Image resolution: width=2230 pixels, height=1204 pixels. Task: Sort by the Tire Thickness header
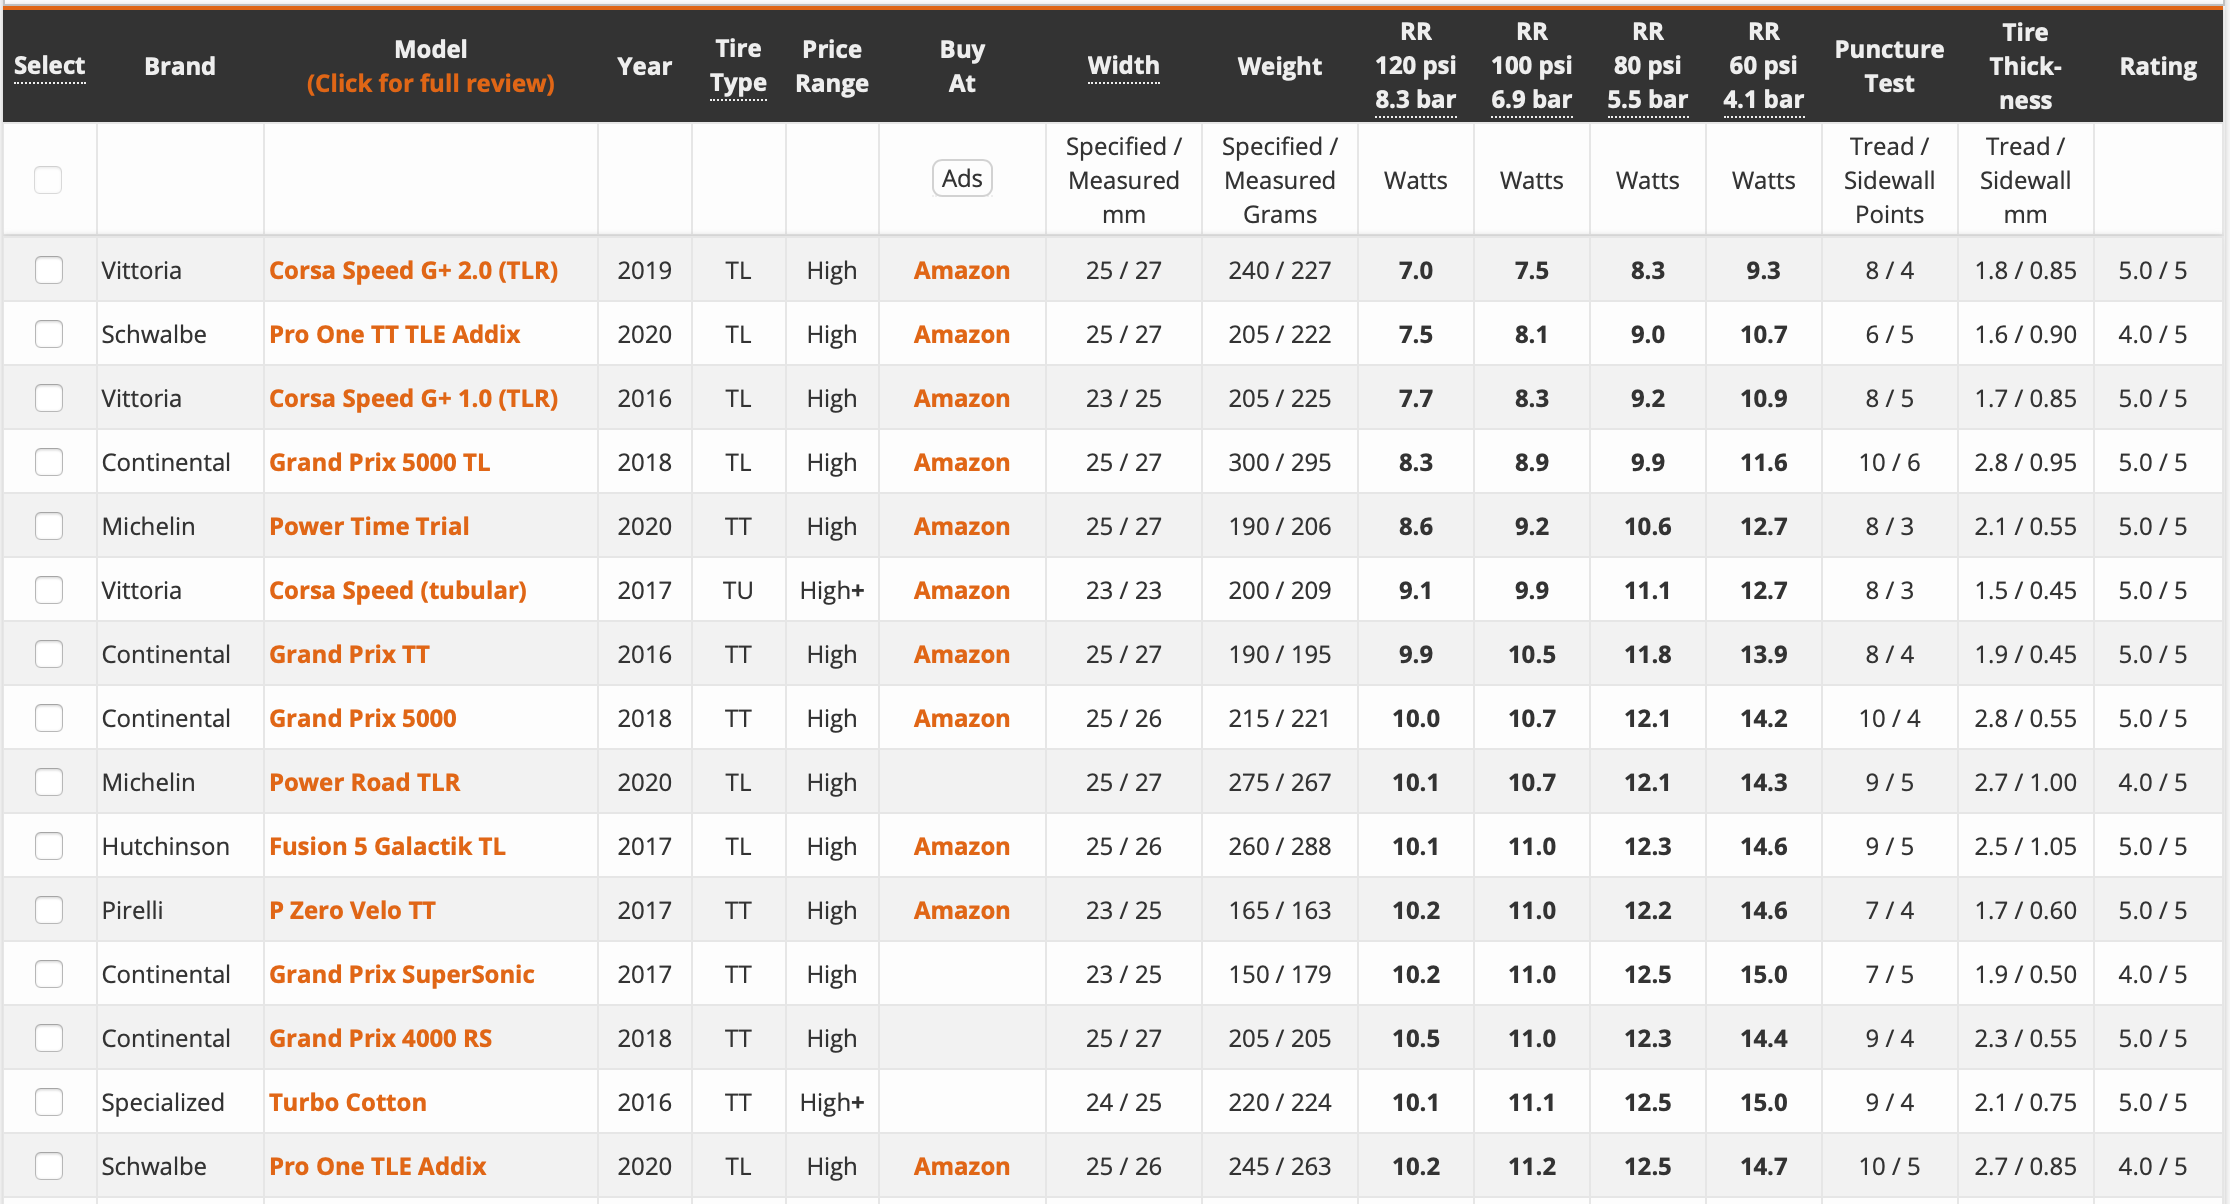coord(2025,66)
